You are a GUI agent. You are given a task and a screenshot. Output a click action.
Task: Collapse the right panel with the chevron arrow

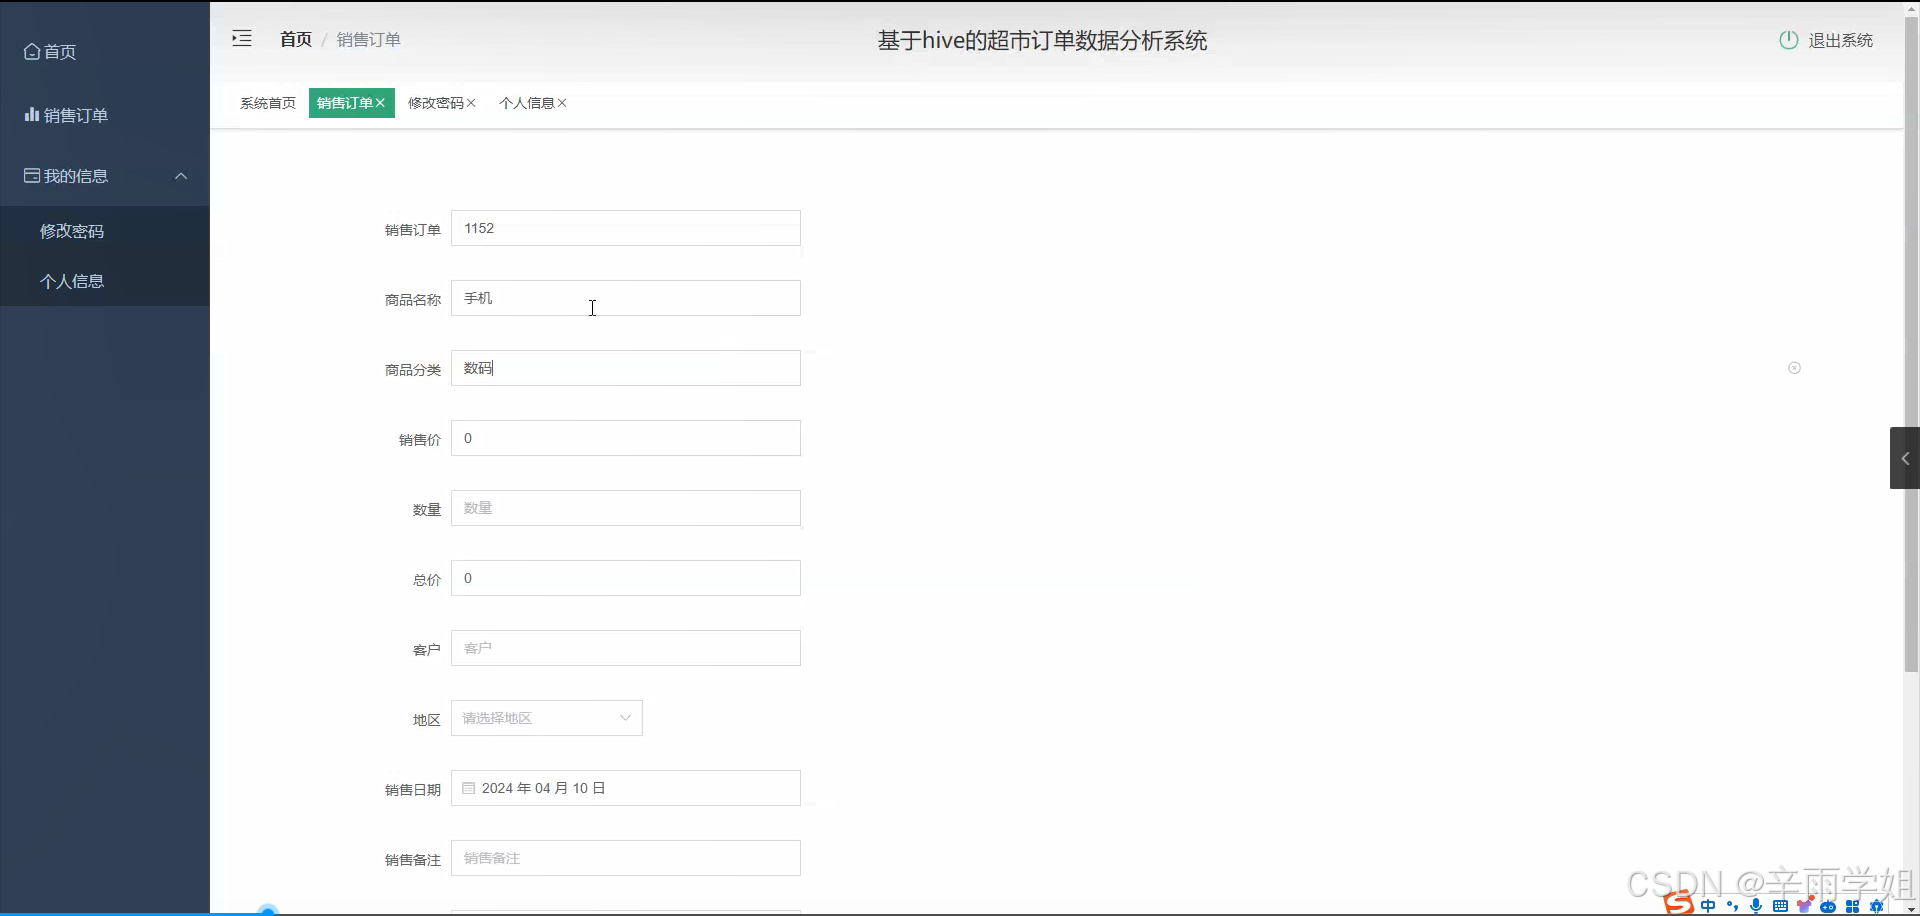(x=1906, y=458)
